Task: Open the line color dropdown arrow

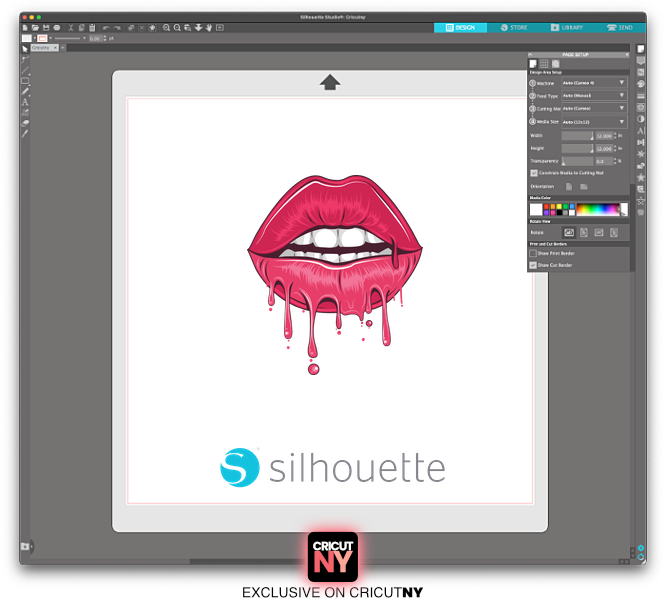Action: click(x=50, y=39)
